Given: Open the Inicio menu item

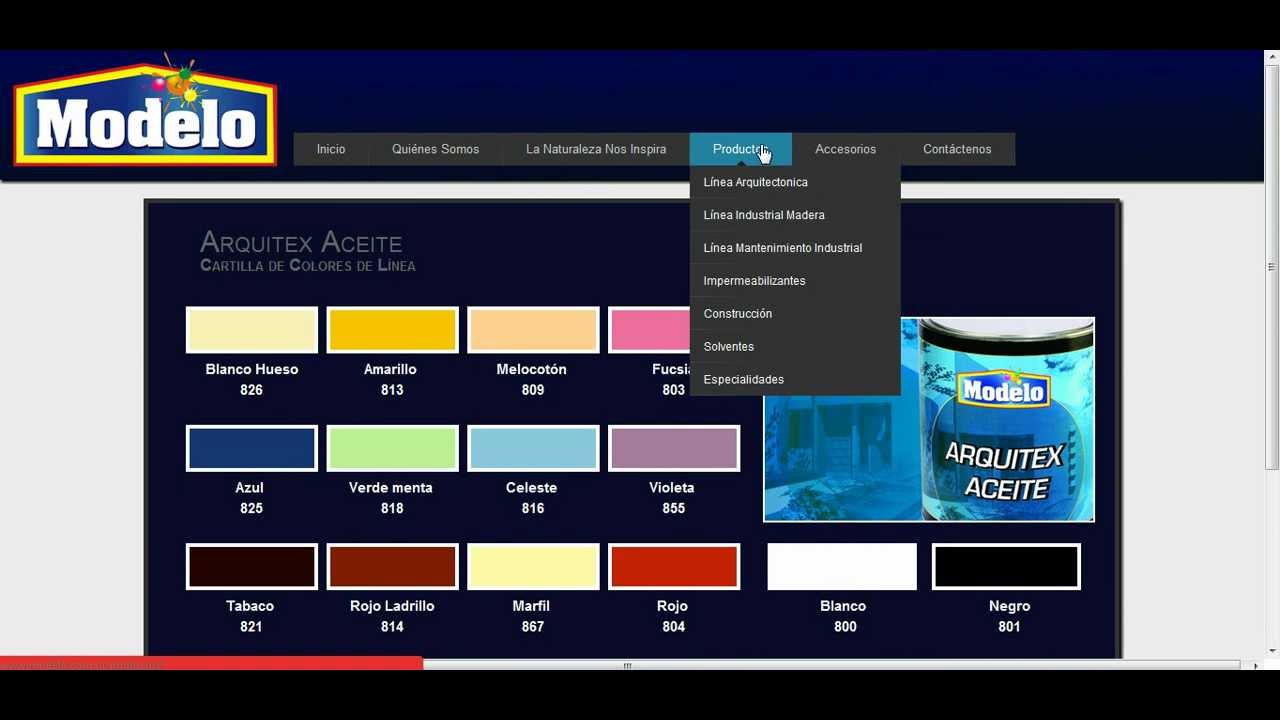Looking at the screenshot, I should 331,149.
